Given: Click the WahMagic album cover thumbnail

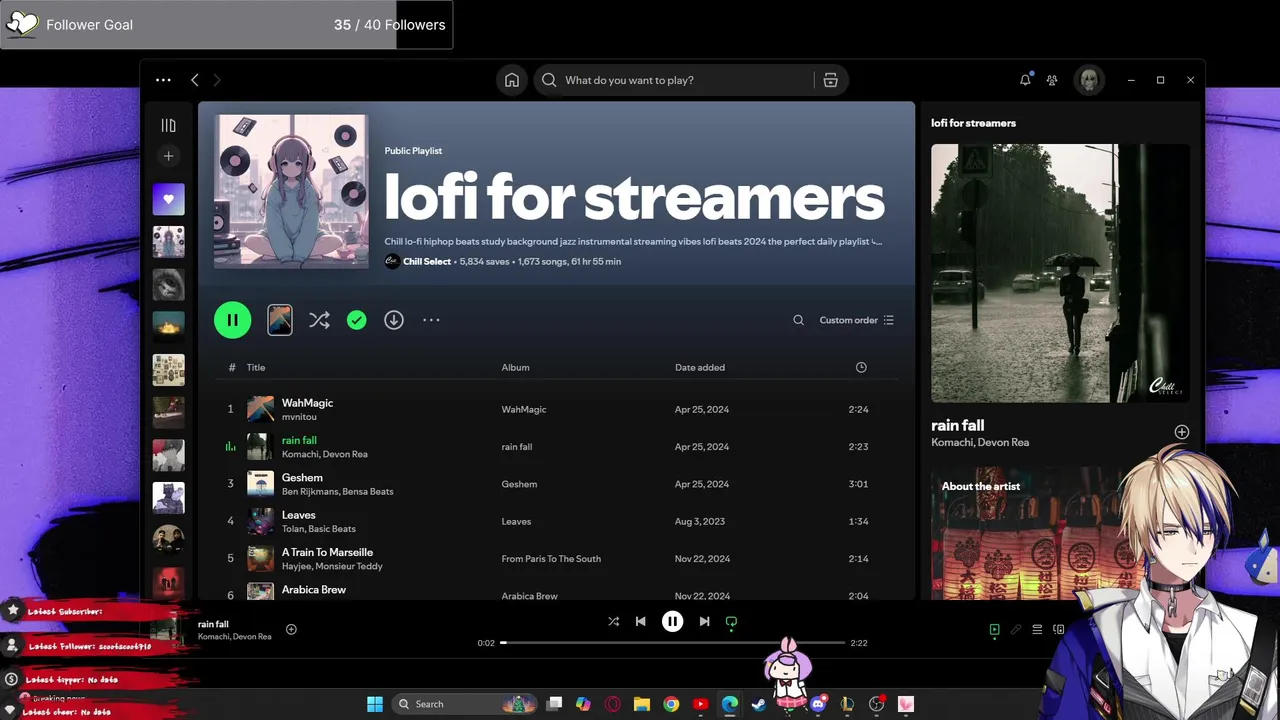Looking at the screenshot, I should 260,409.
